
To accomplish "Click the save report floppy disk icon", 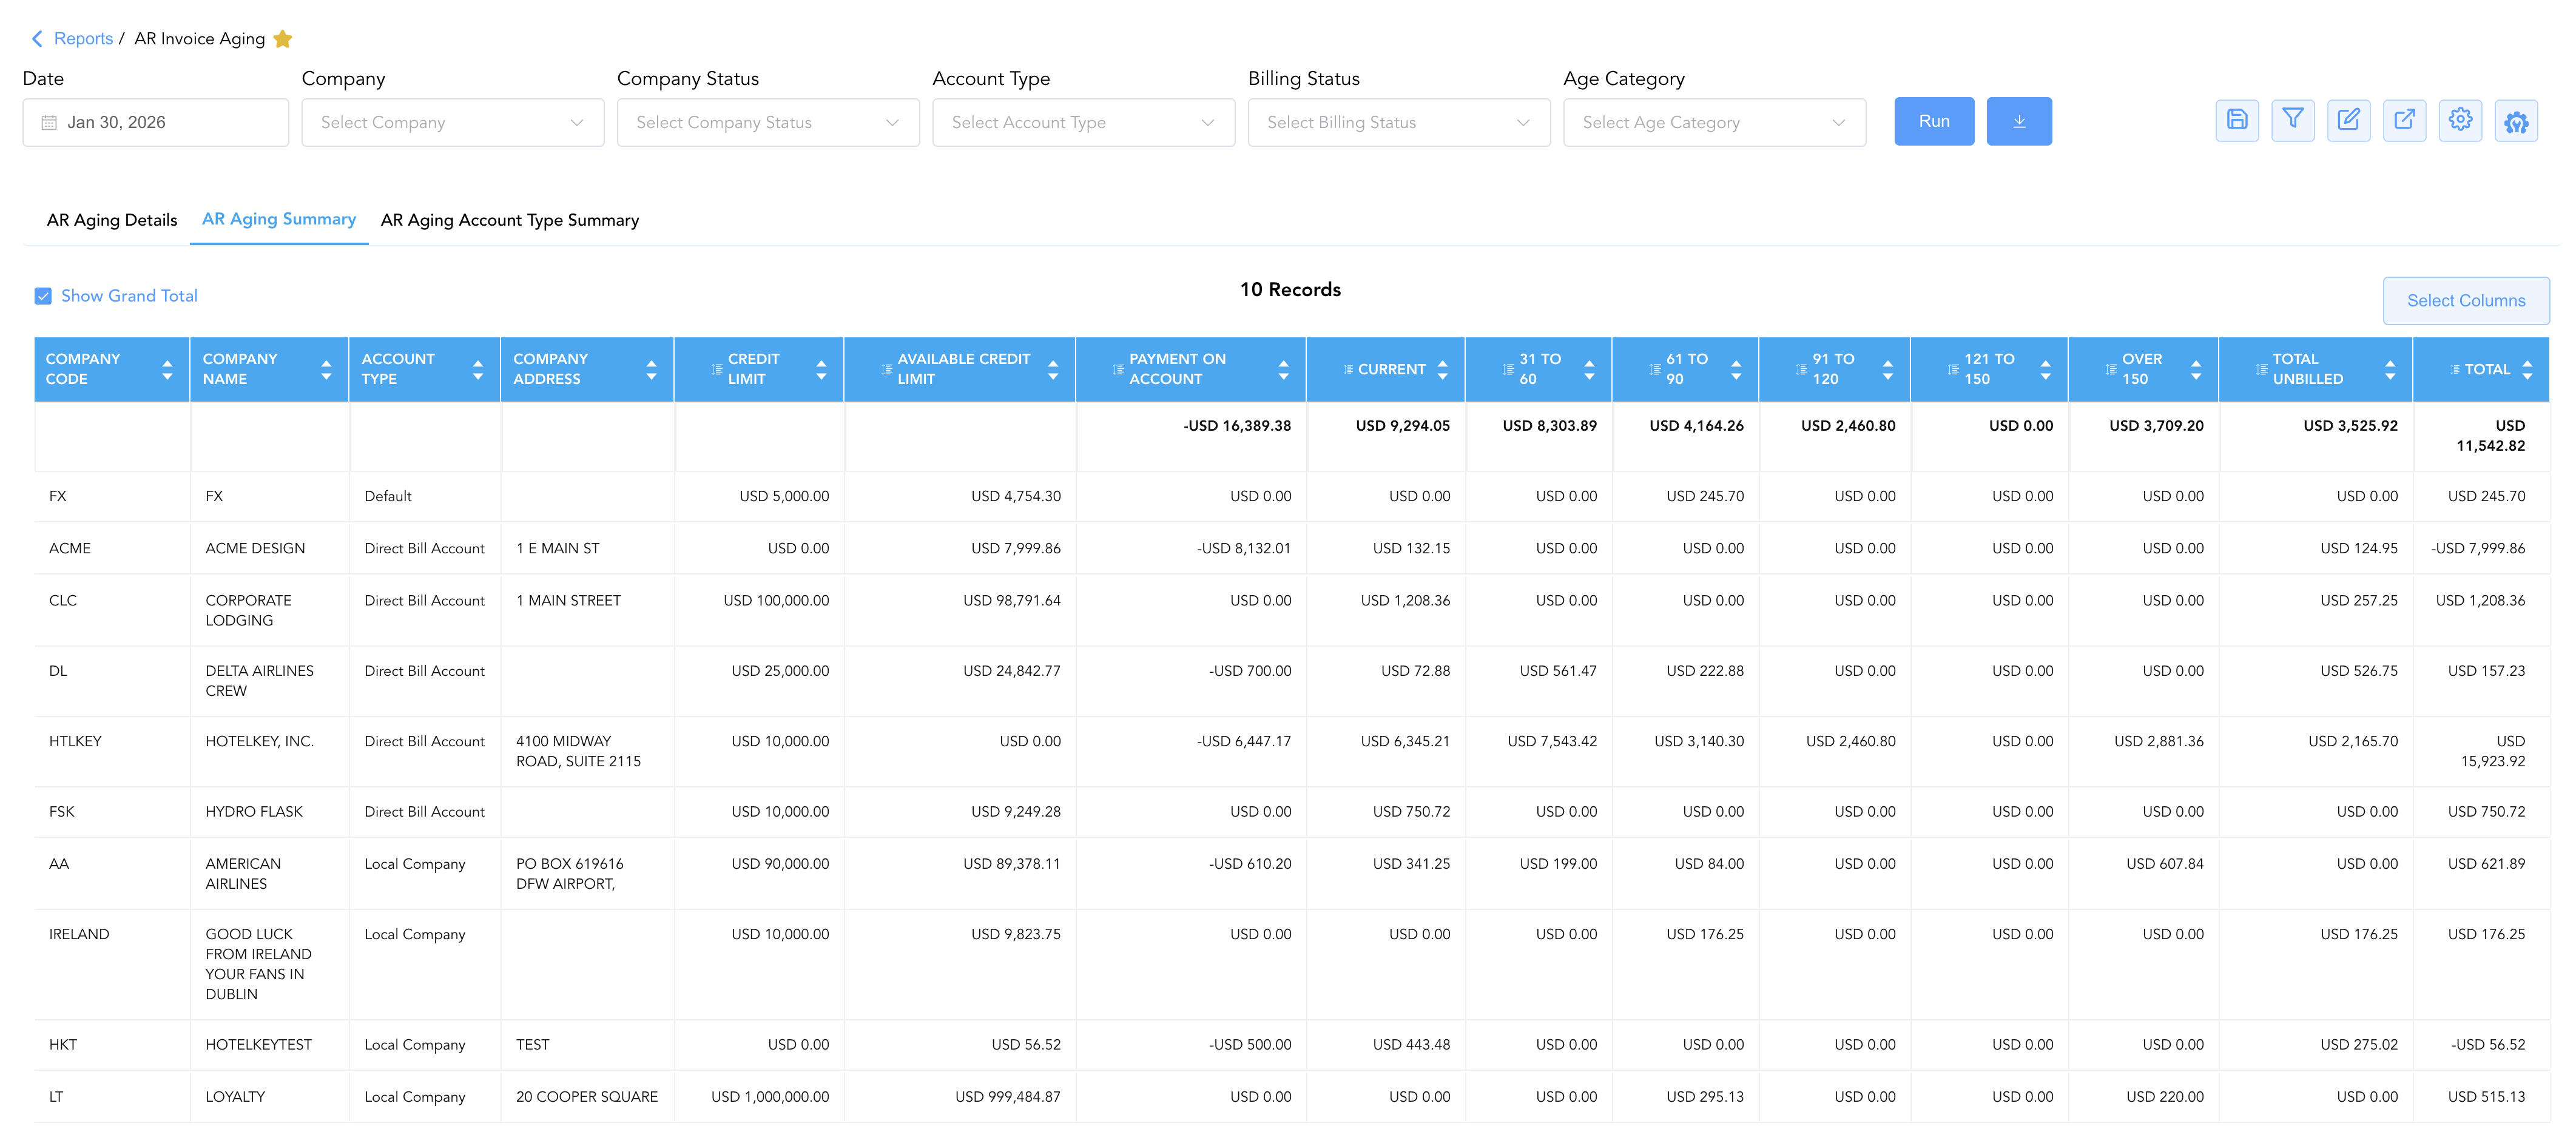I will (x=2237, y=121).
